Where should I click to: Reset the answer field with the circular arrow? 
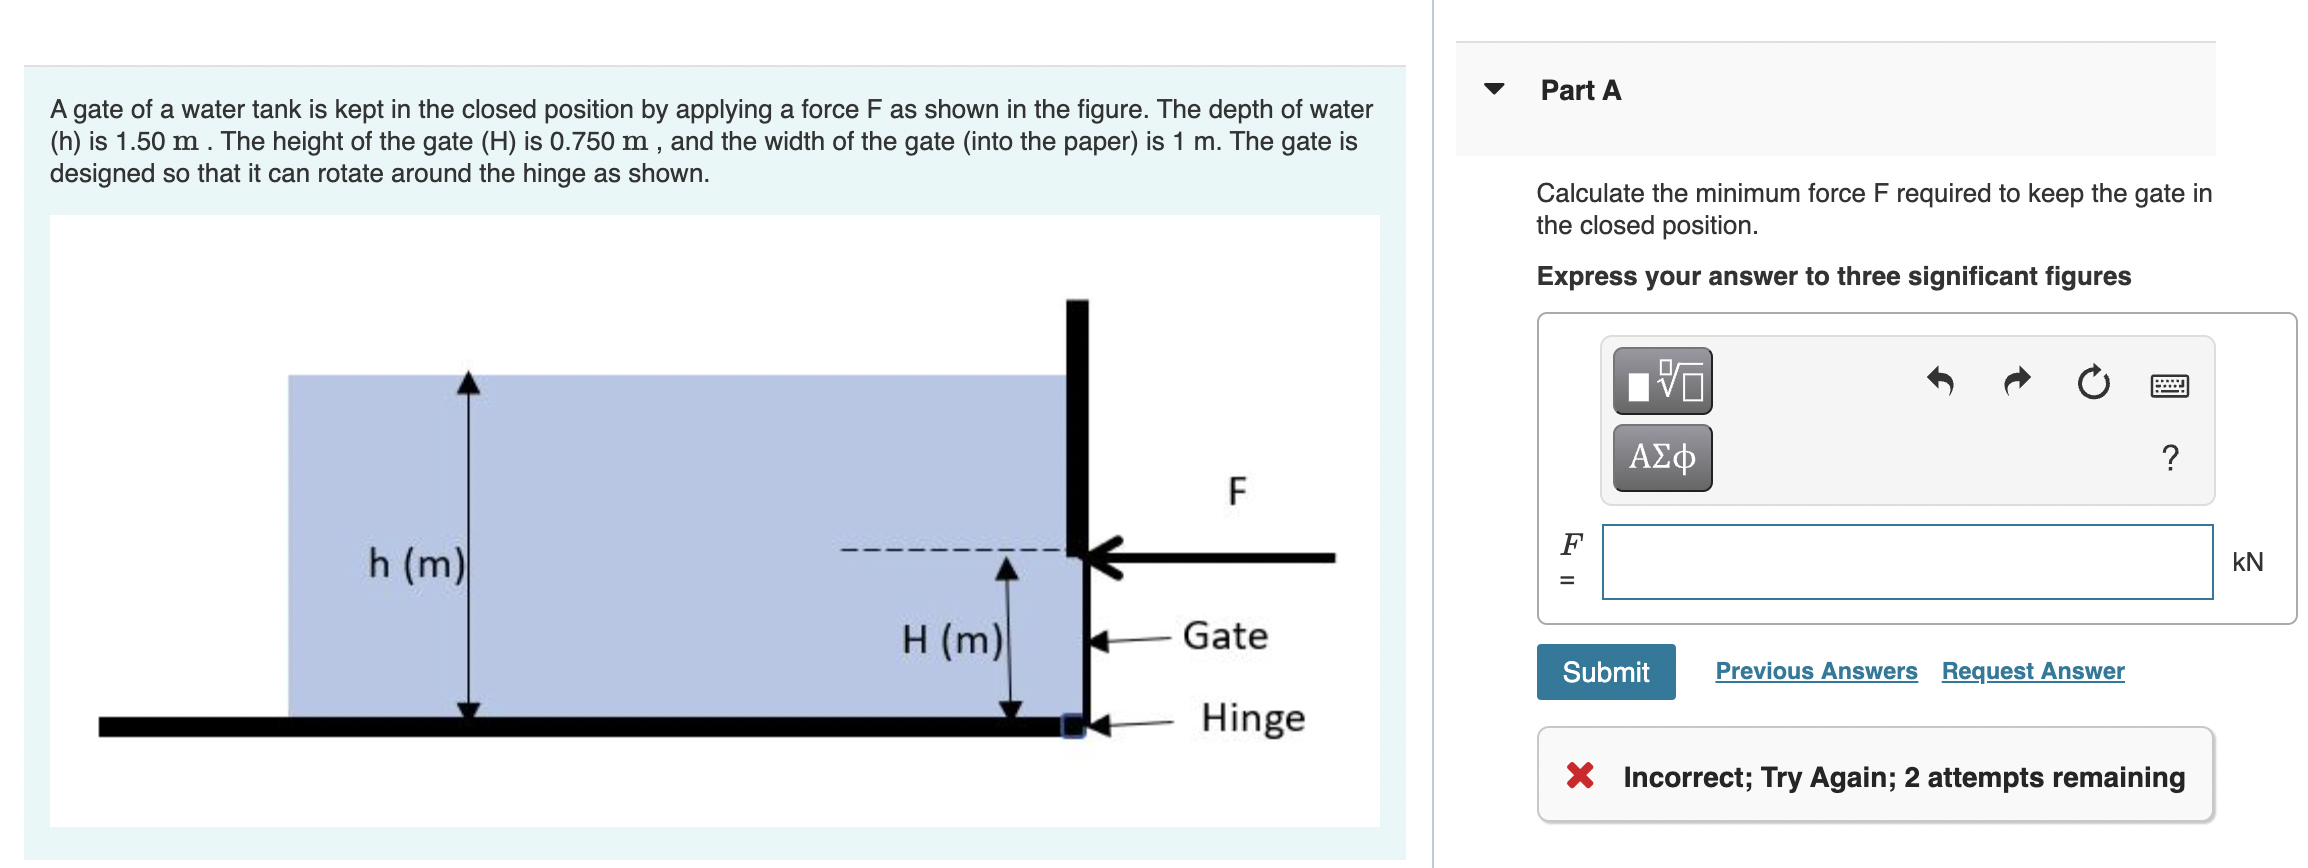coord(2093,380)
